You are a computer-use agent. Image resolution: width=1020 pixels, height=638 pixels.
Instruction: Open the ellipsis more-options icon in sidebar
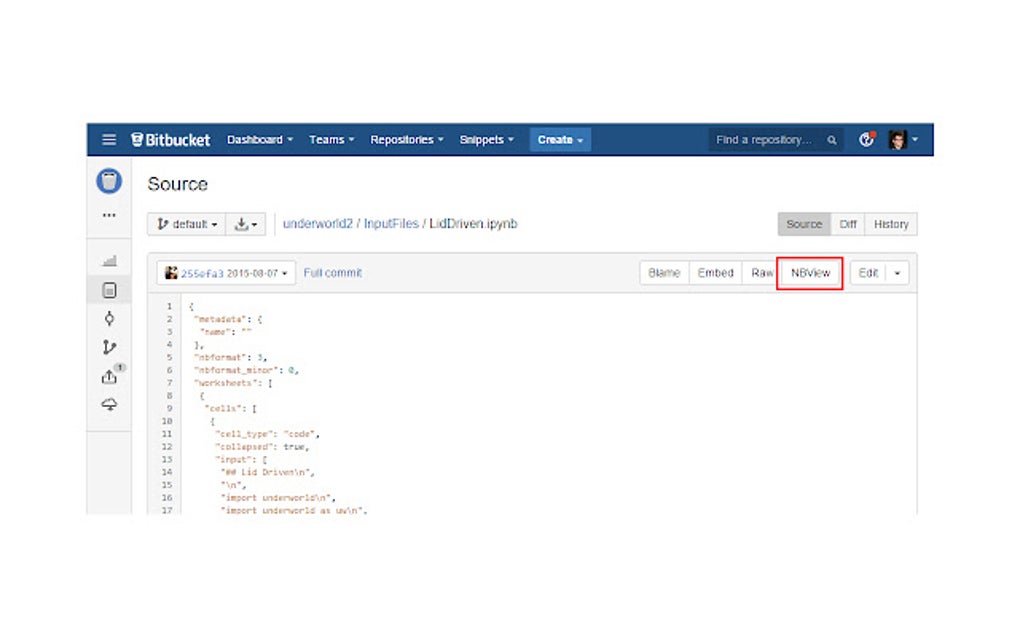(x=109, y=215)
